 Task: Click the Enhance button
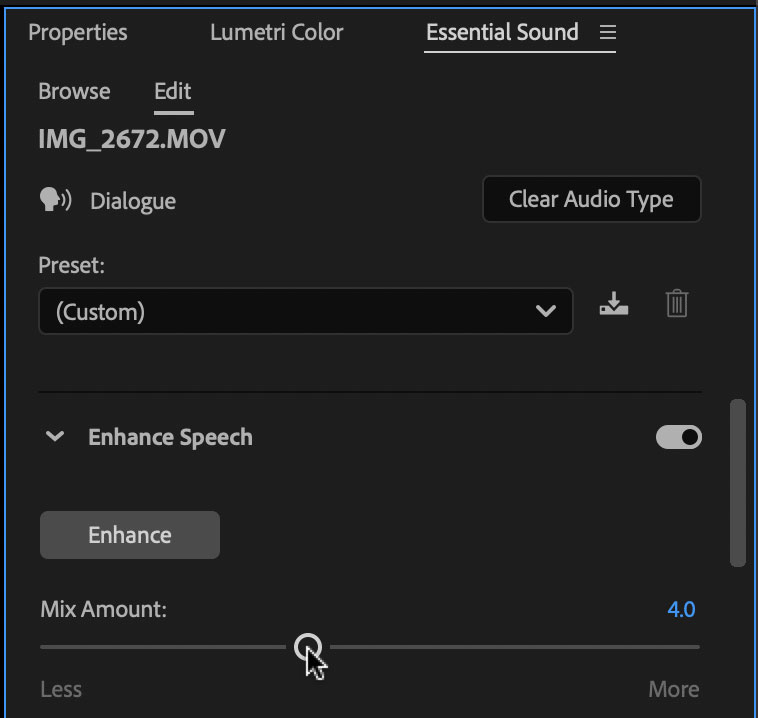pos(130,535)
